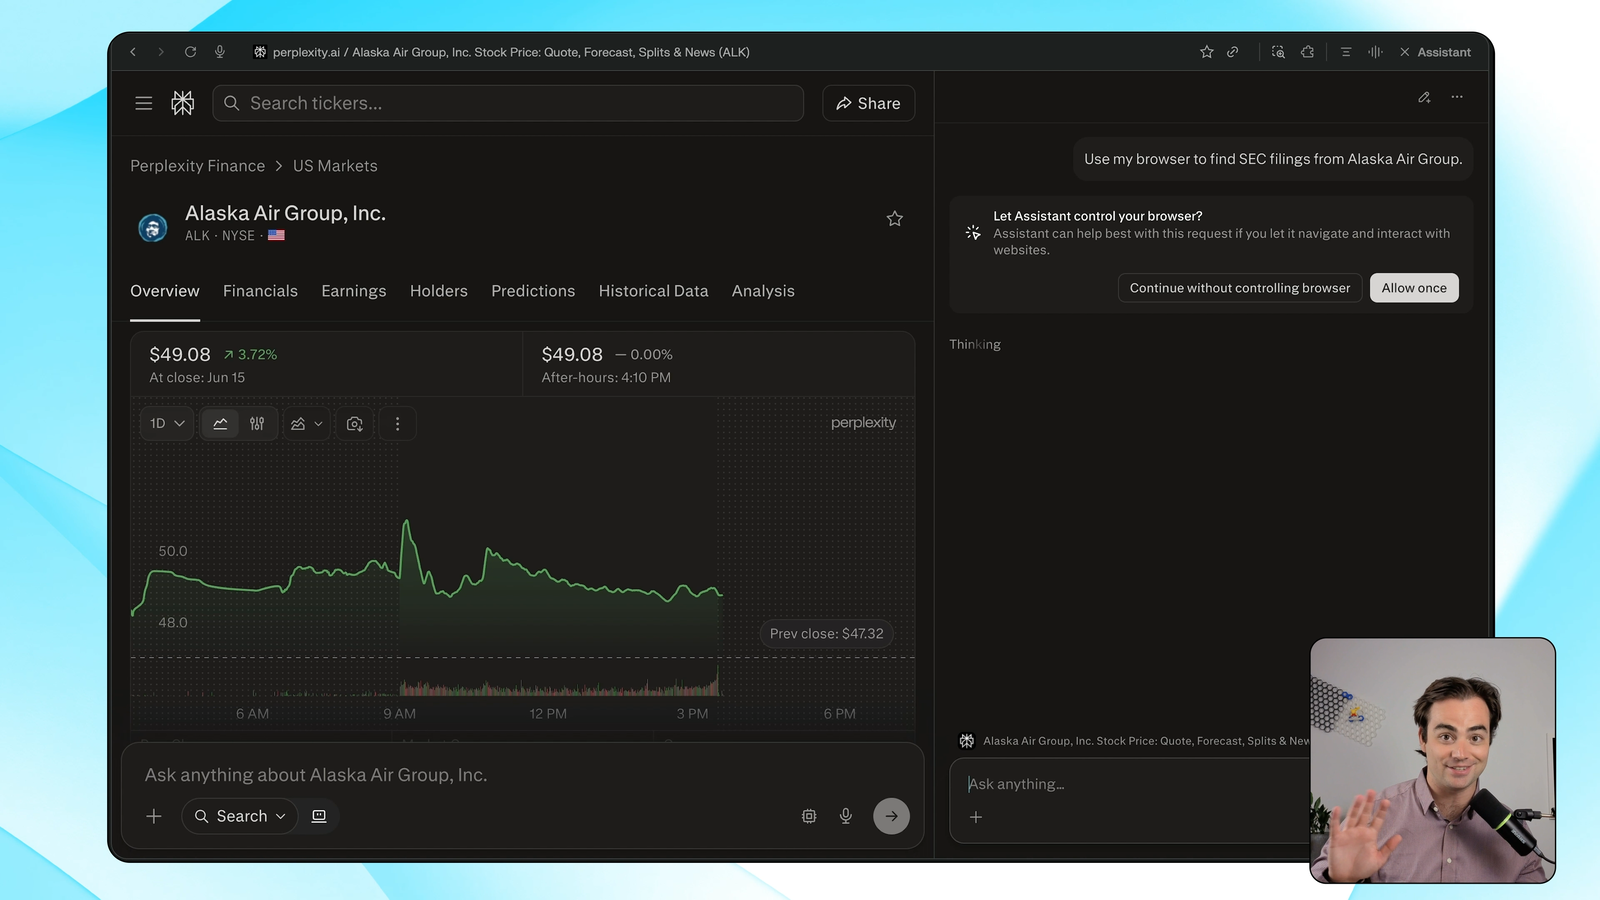The width and height of the screenshot is (1600, 900).
Task: Expand the 1D time range dropdown
Action: tap(167, 424)
